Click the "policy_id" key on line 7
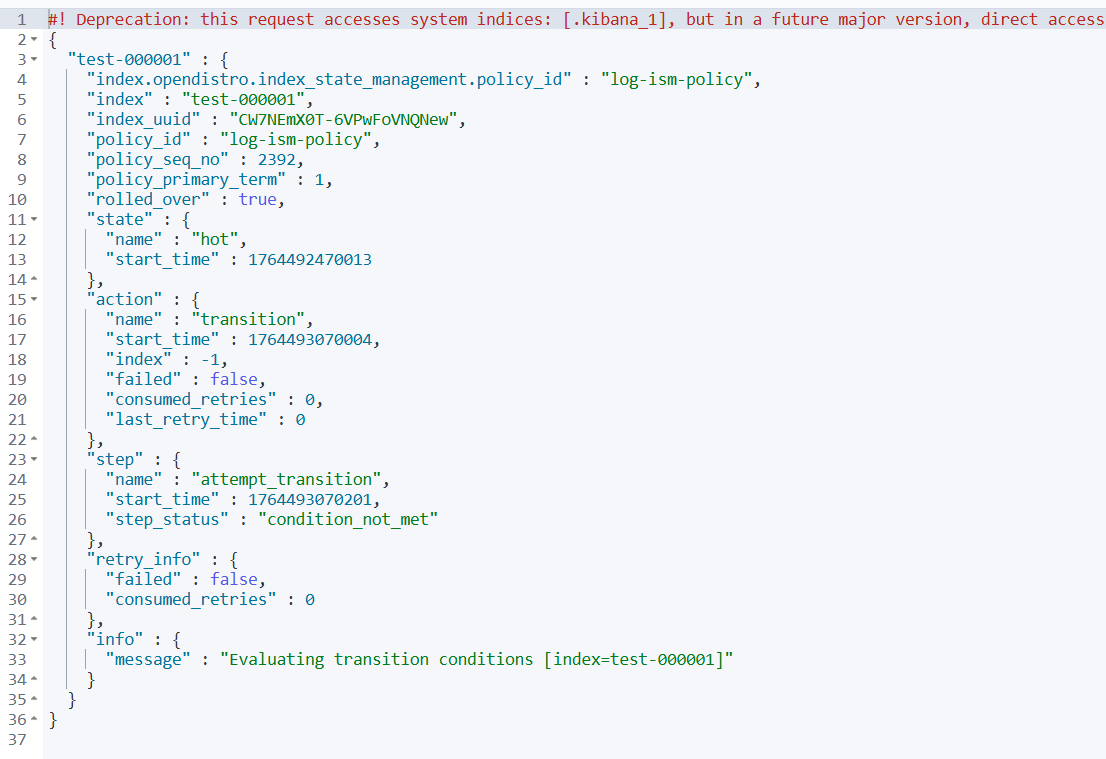Viewport: 1106px width, 759px height. pos(139,140)
